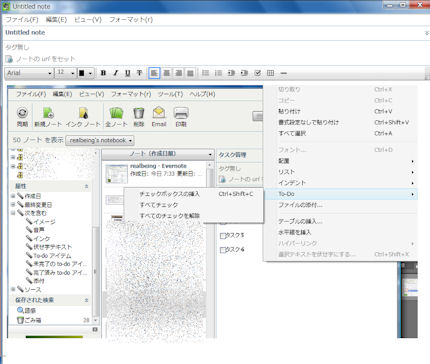Select イメージ item in embedded tree
The height and width of the screenshot is (364, 430).
tap(44, 222)
